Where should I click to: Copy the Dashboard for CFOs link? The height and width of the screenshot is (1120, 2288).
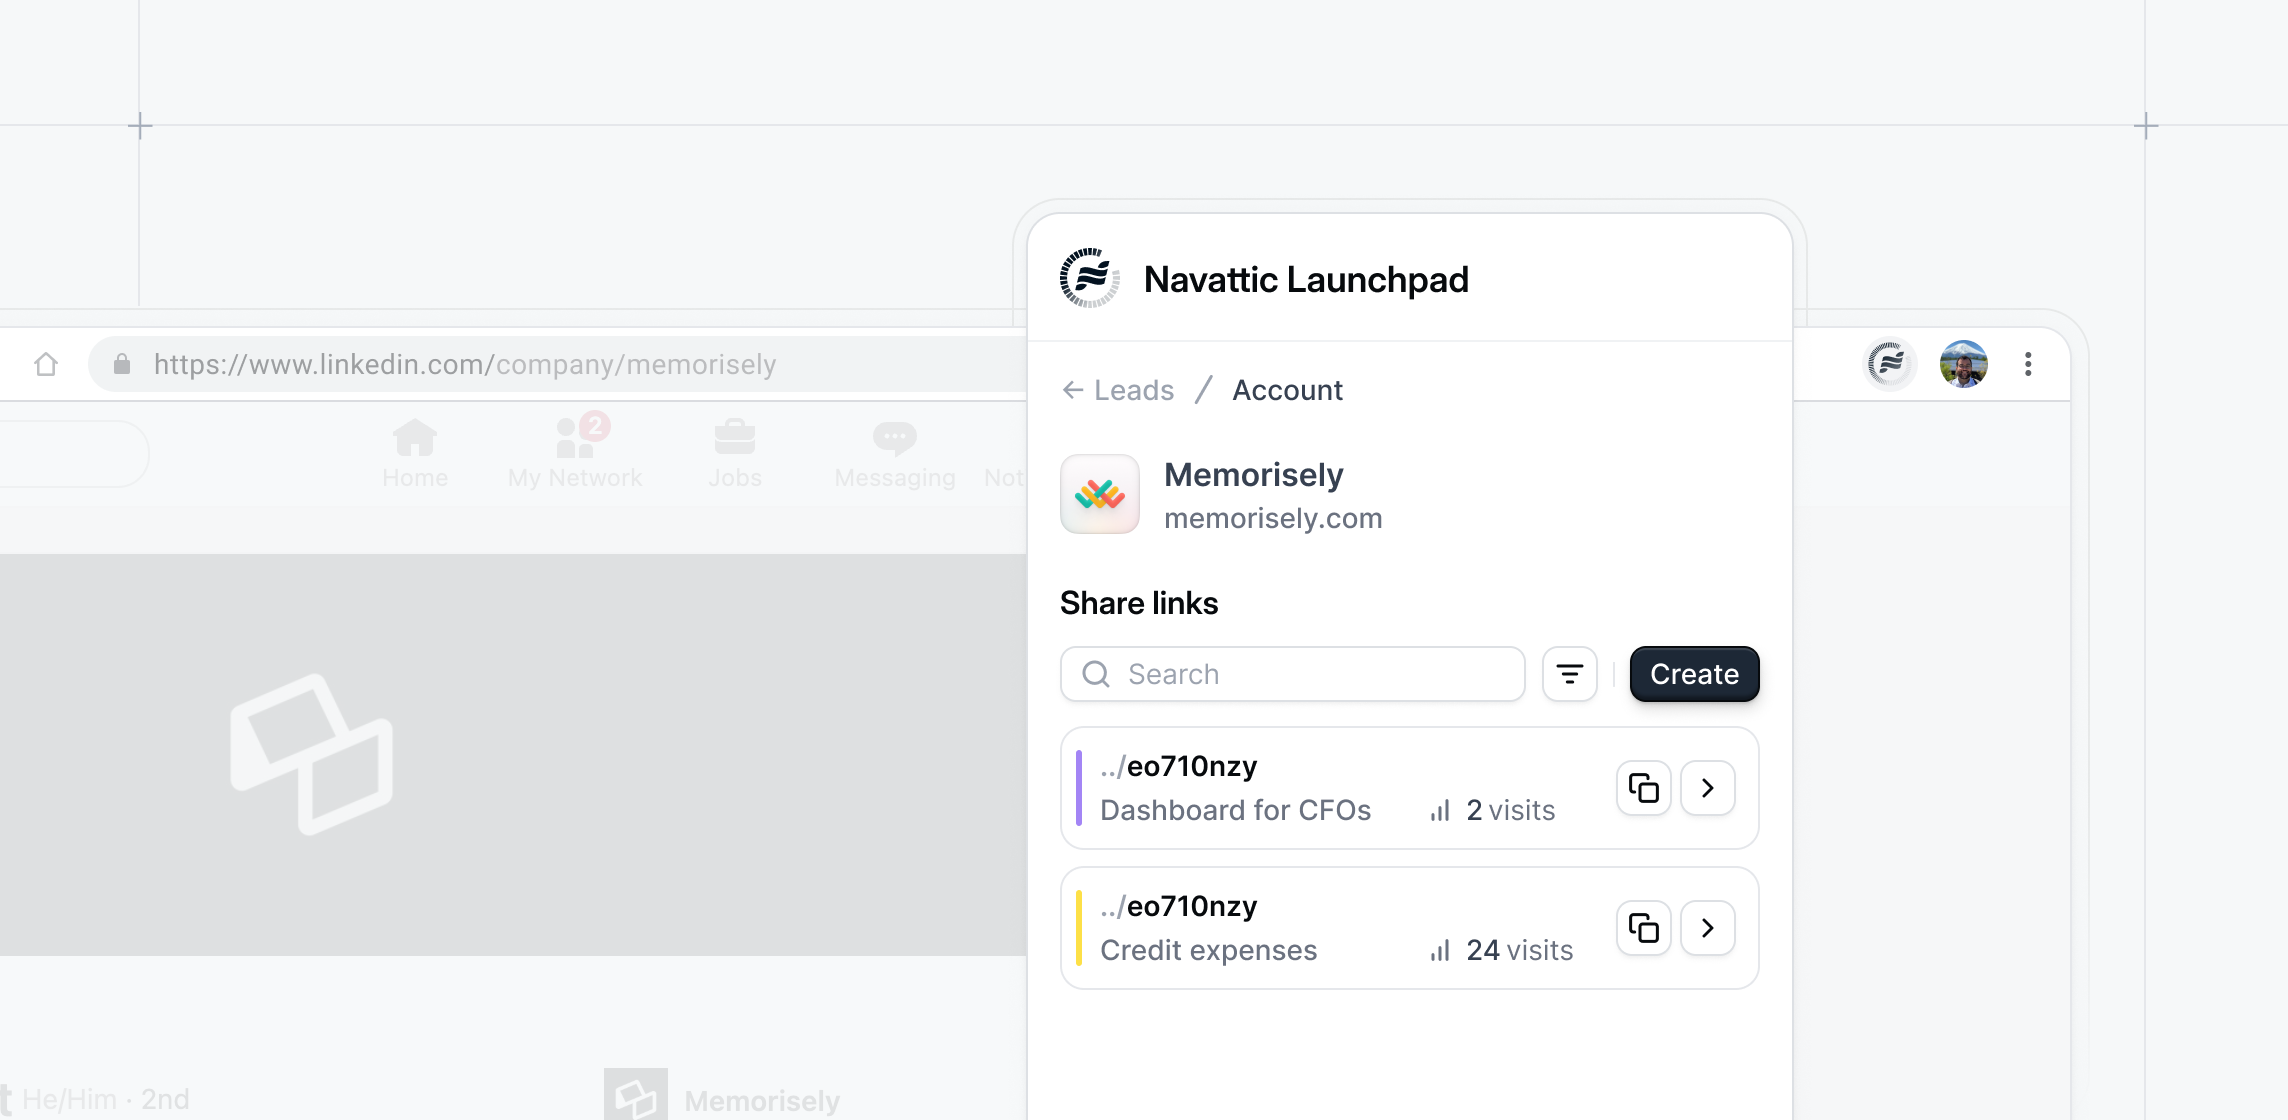point(1643,788)
